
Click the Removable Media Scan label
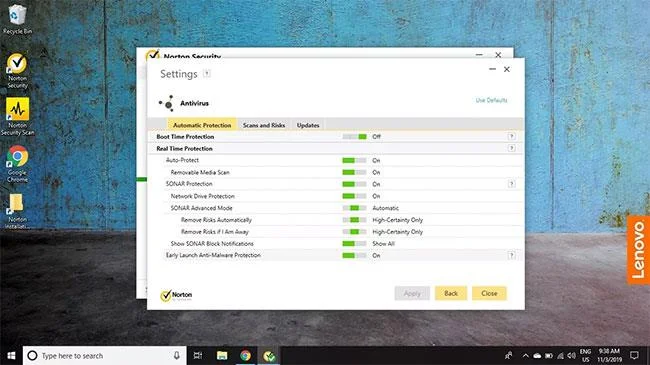click(x=200, y=172)
